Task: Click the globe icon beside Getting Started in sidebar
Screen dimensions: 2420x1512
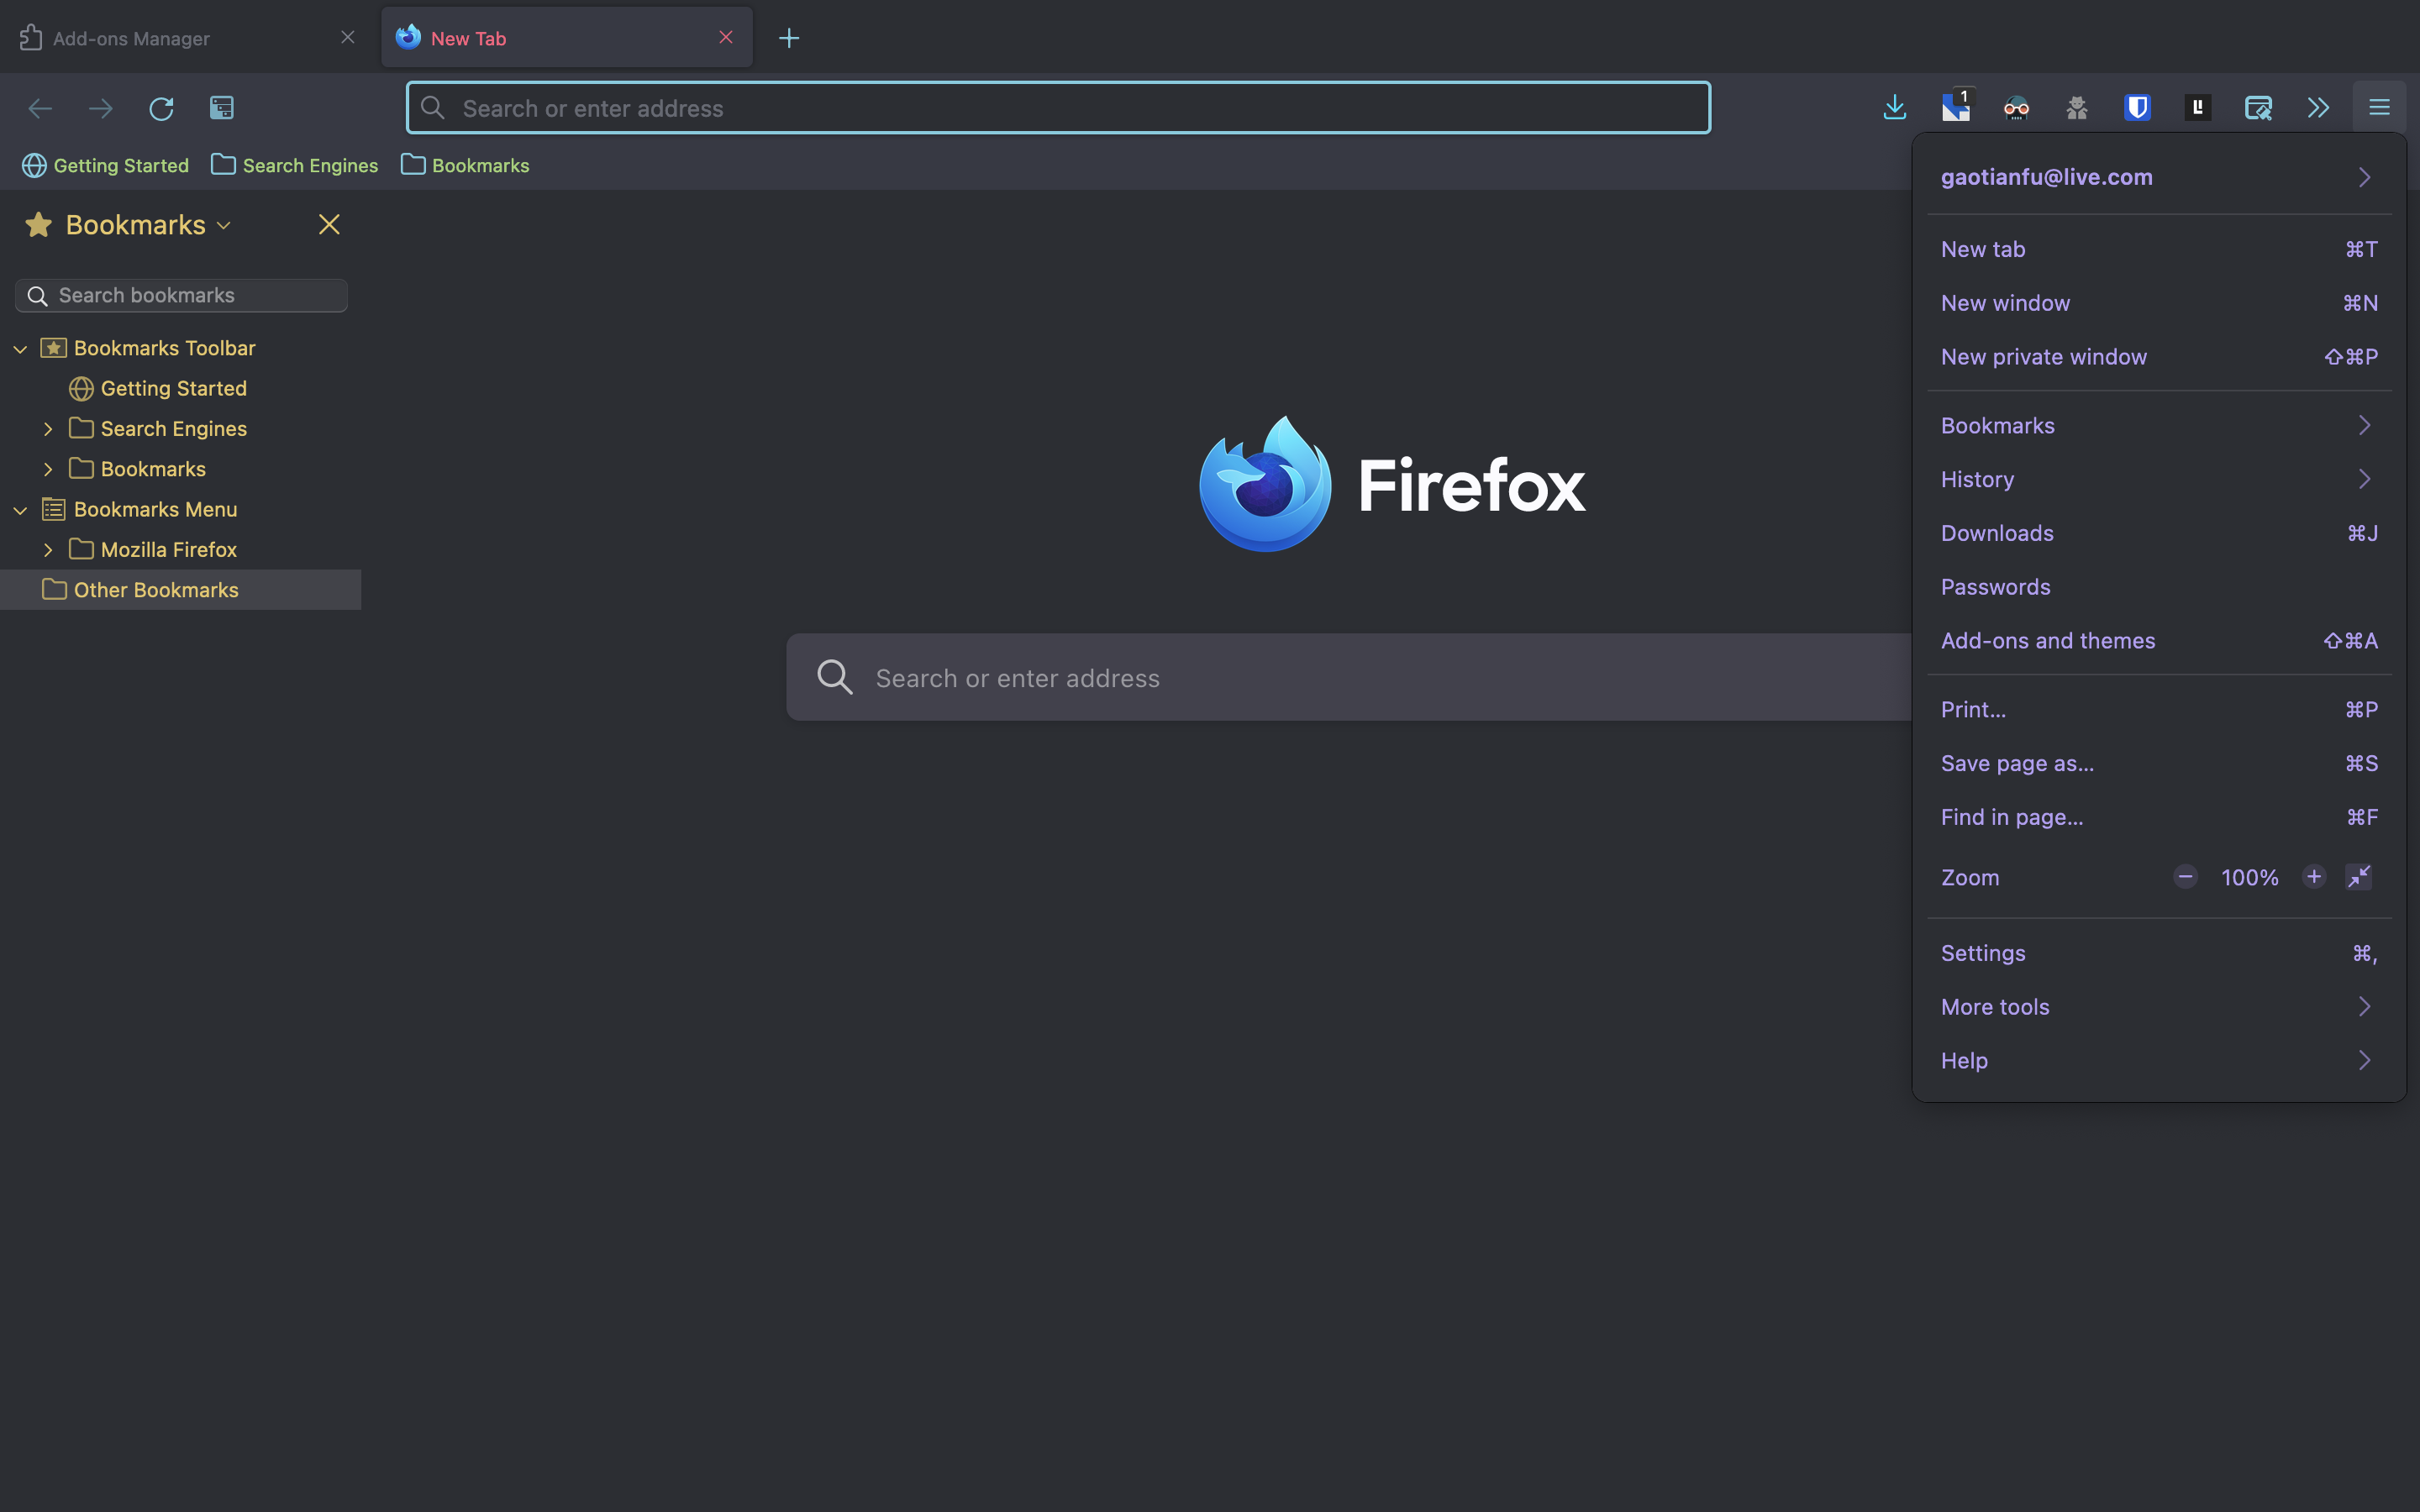Action: click(x=81, y=389)
